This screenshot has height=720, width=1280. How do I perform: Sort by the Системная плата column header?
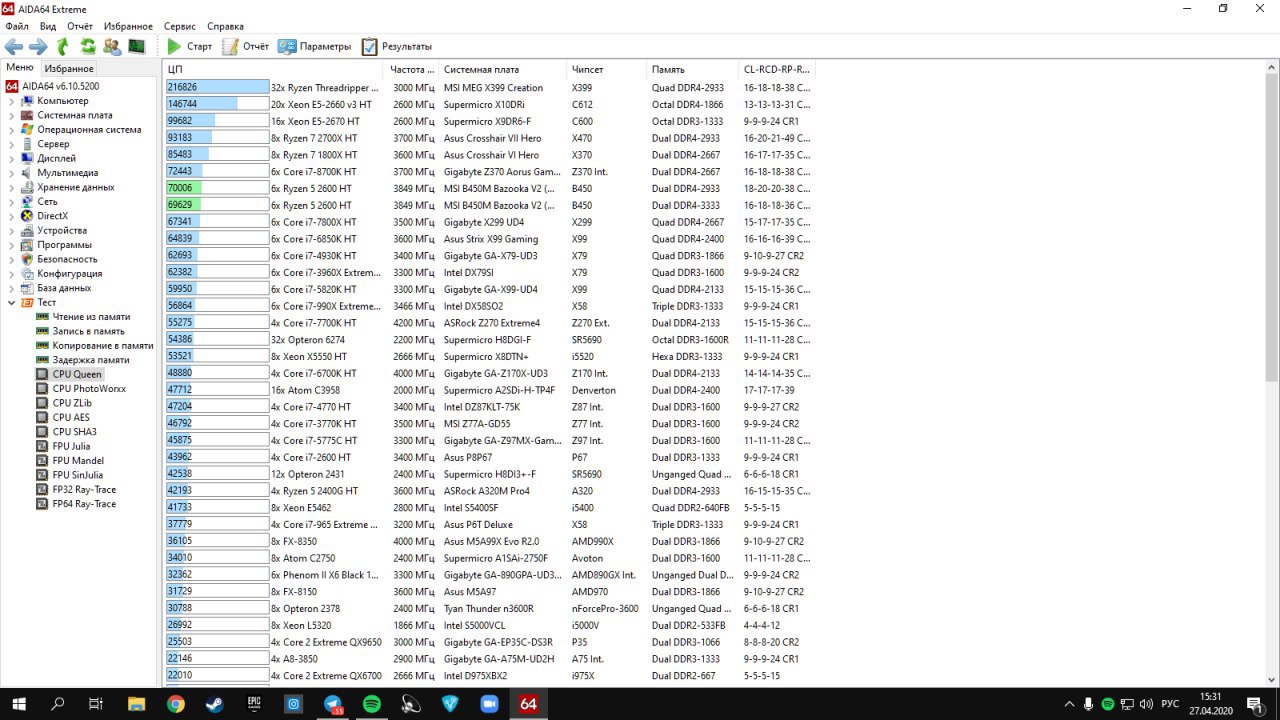(x=502, y=70)
